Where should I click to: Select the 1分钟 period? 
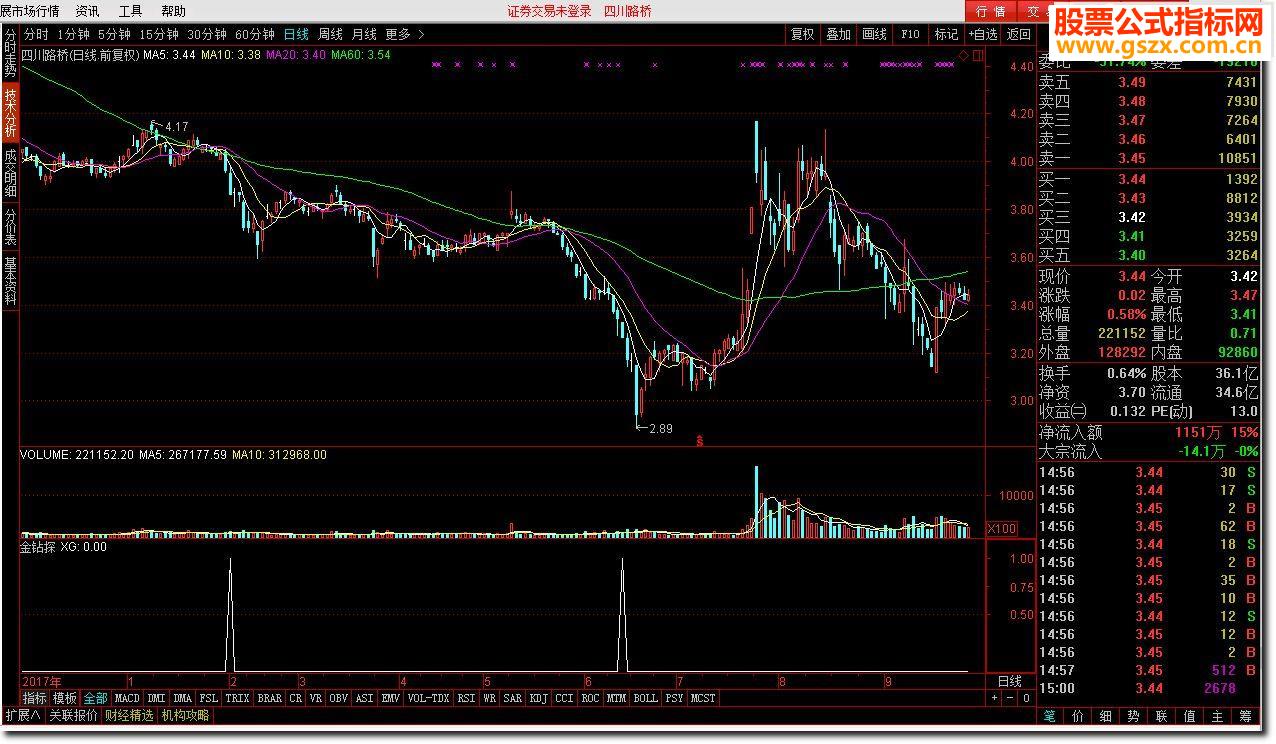[x=73, y=34]
